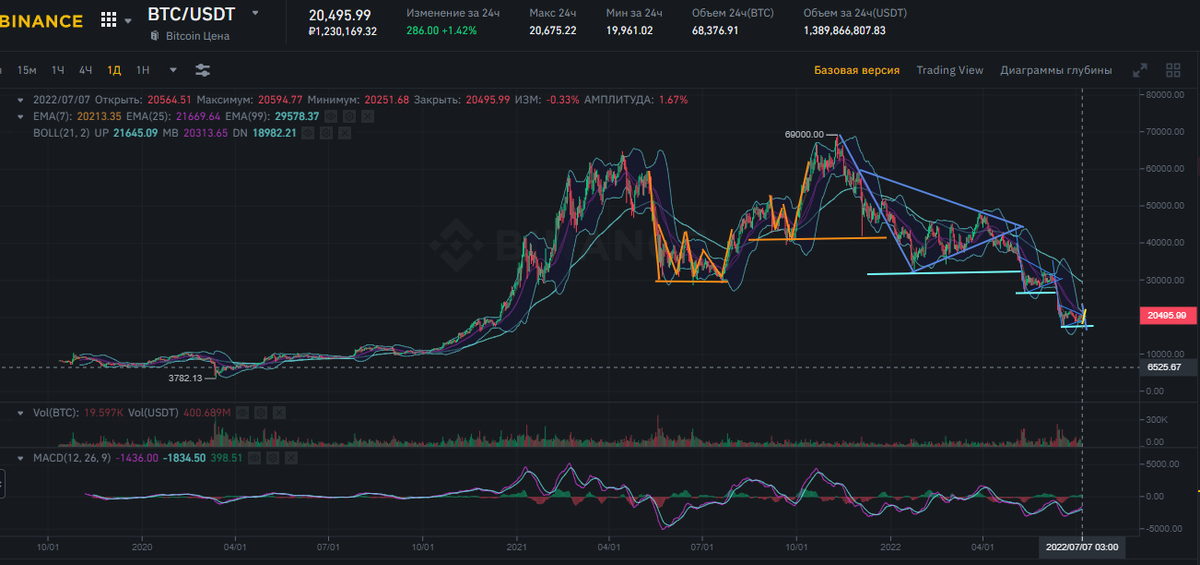Select the 15м timeframe
The width and height of the screenshot is (1200, 565).
(x=27, y=70)
